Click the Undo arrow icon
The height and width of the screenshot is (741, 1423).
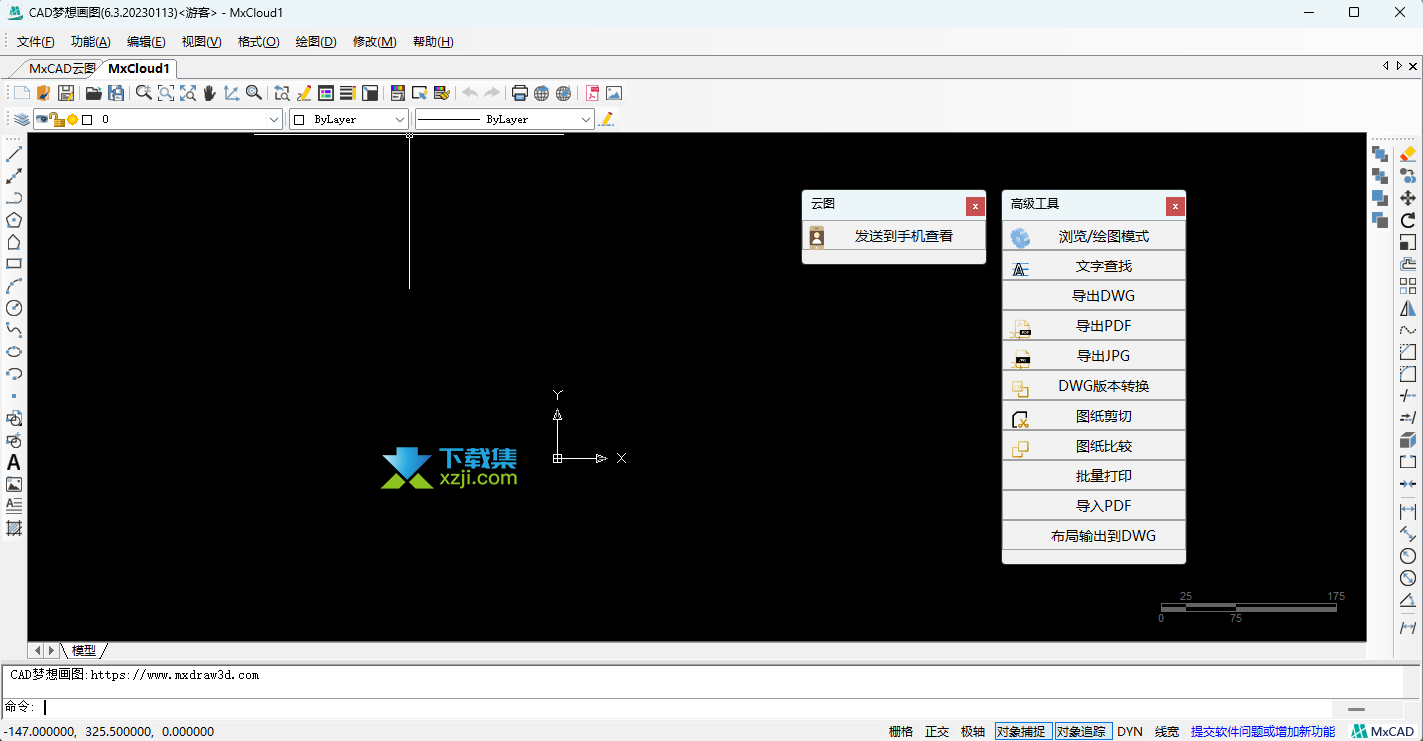[x=470, y=93]
